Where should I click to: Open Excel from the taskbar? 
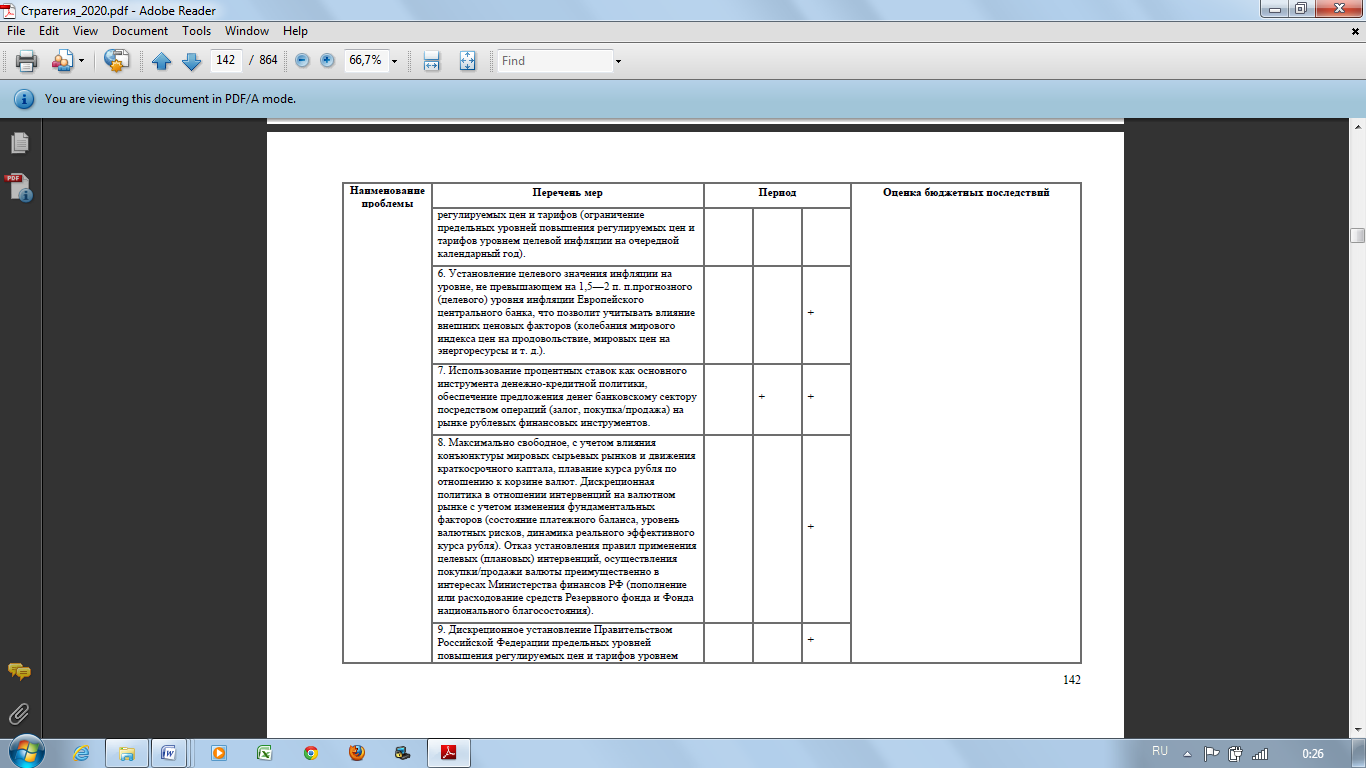(265, 752)
